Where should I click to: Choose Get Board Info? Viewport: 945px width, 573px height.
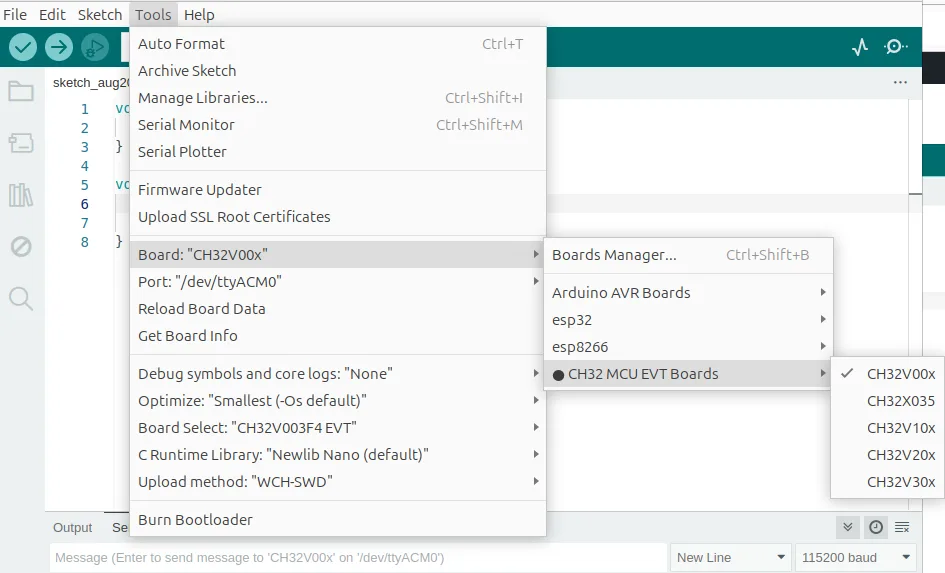pos(338,336)
